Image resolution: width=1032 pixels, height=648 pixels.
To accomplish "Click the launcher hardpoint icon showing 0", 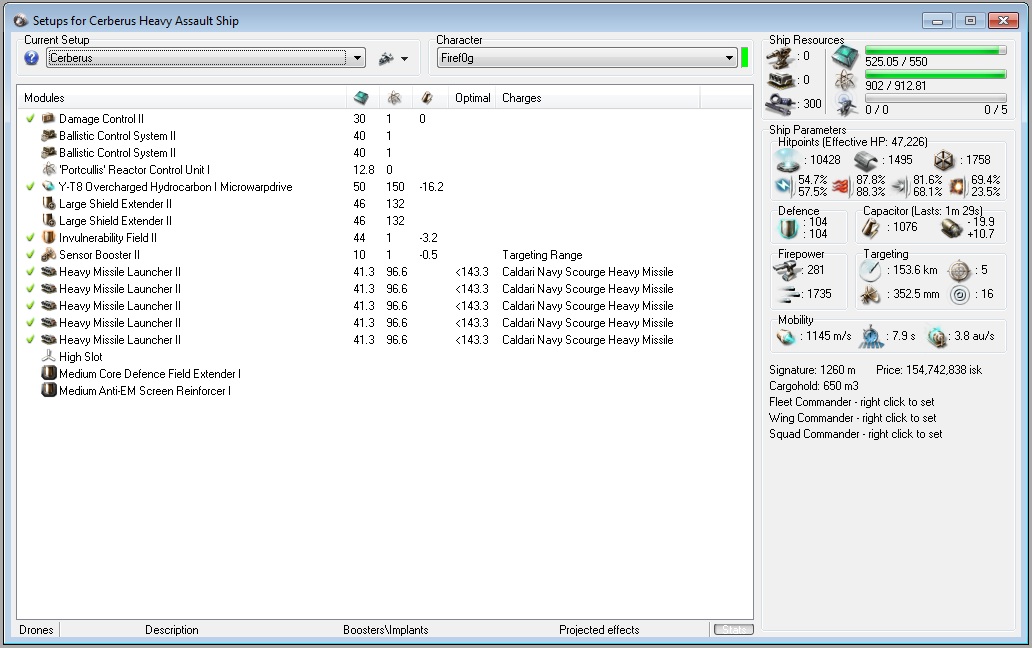I will point(781,80).
